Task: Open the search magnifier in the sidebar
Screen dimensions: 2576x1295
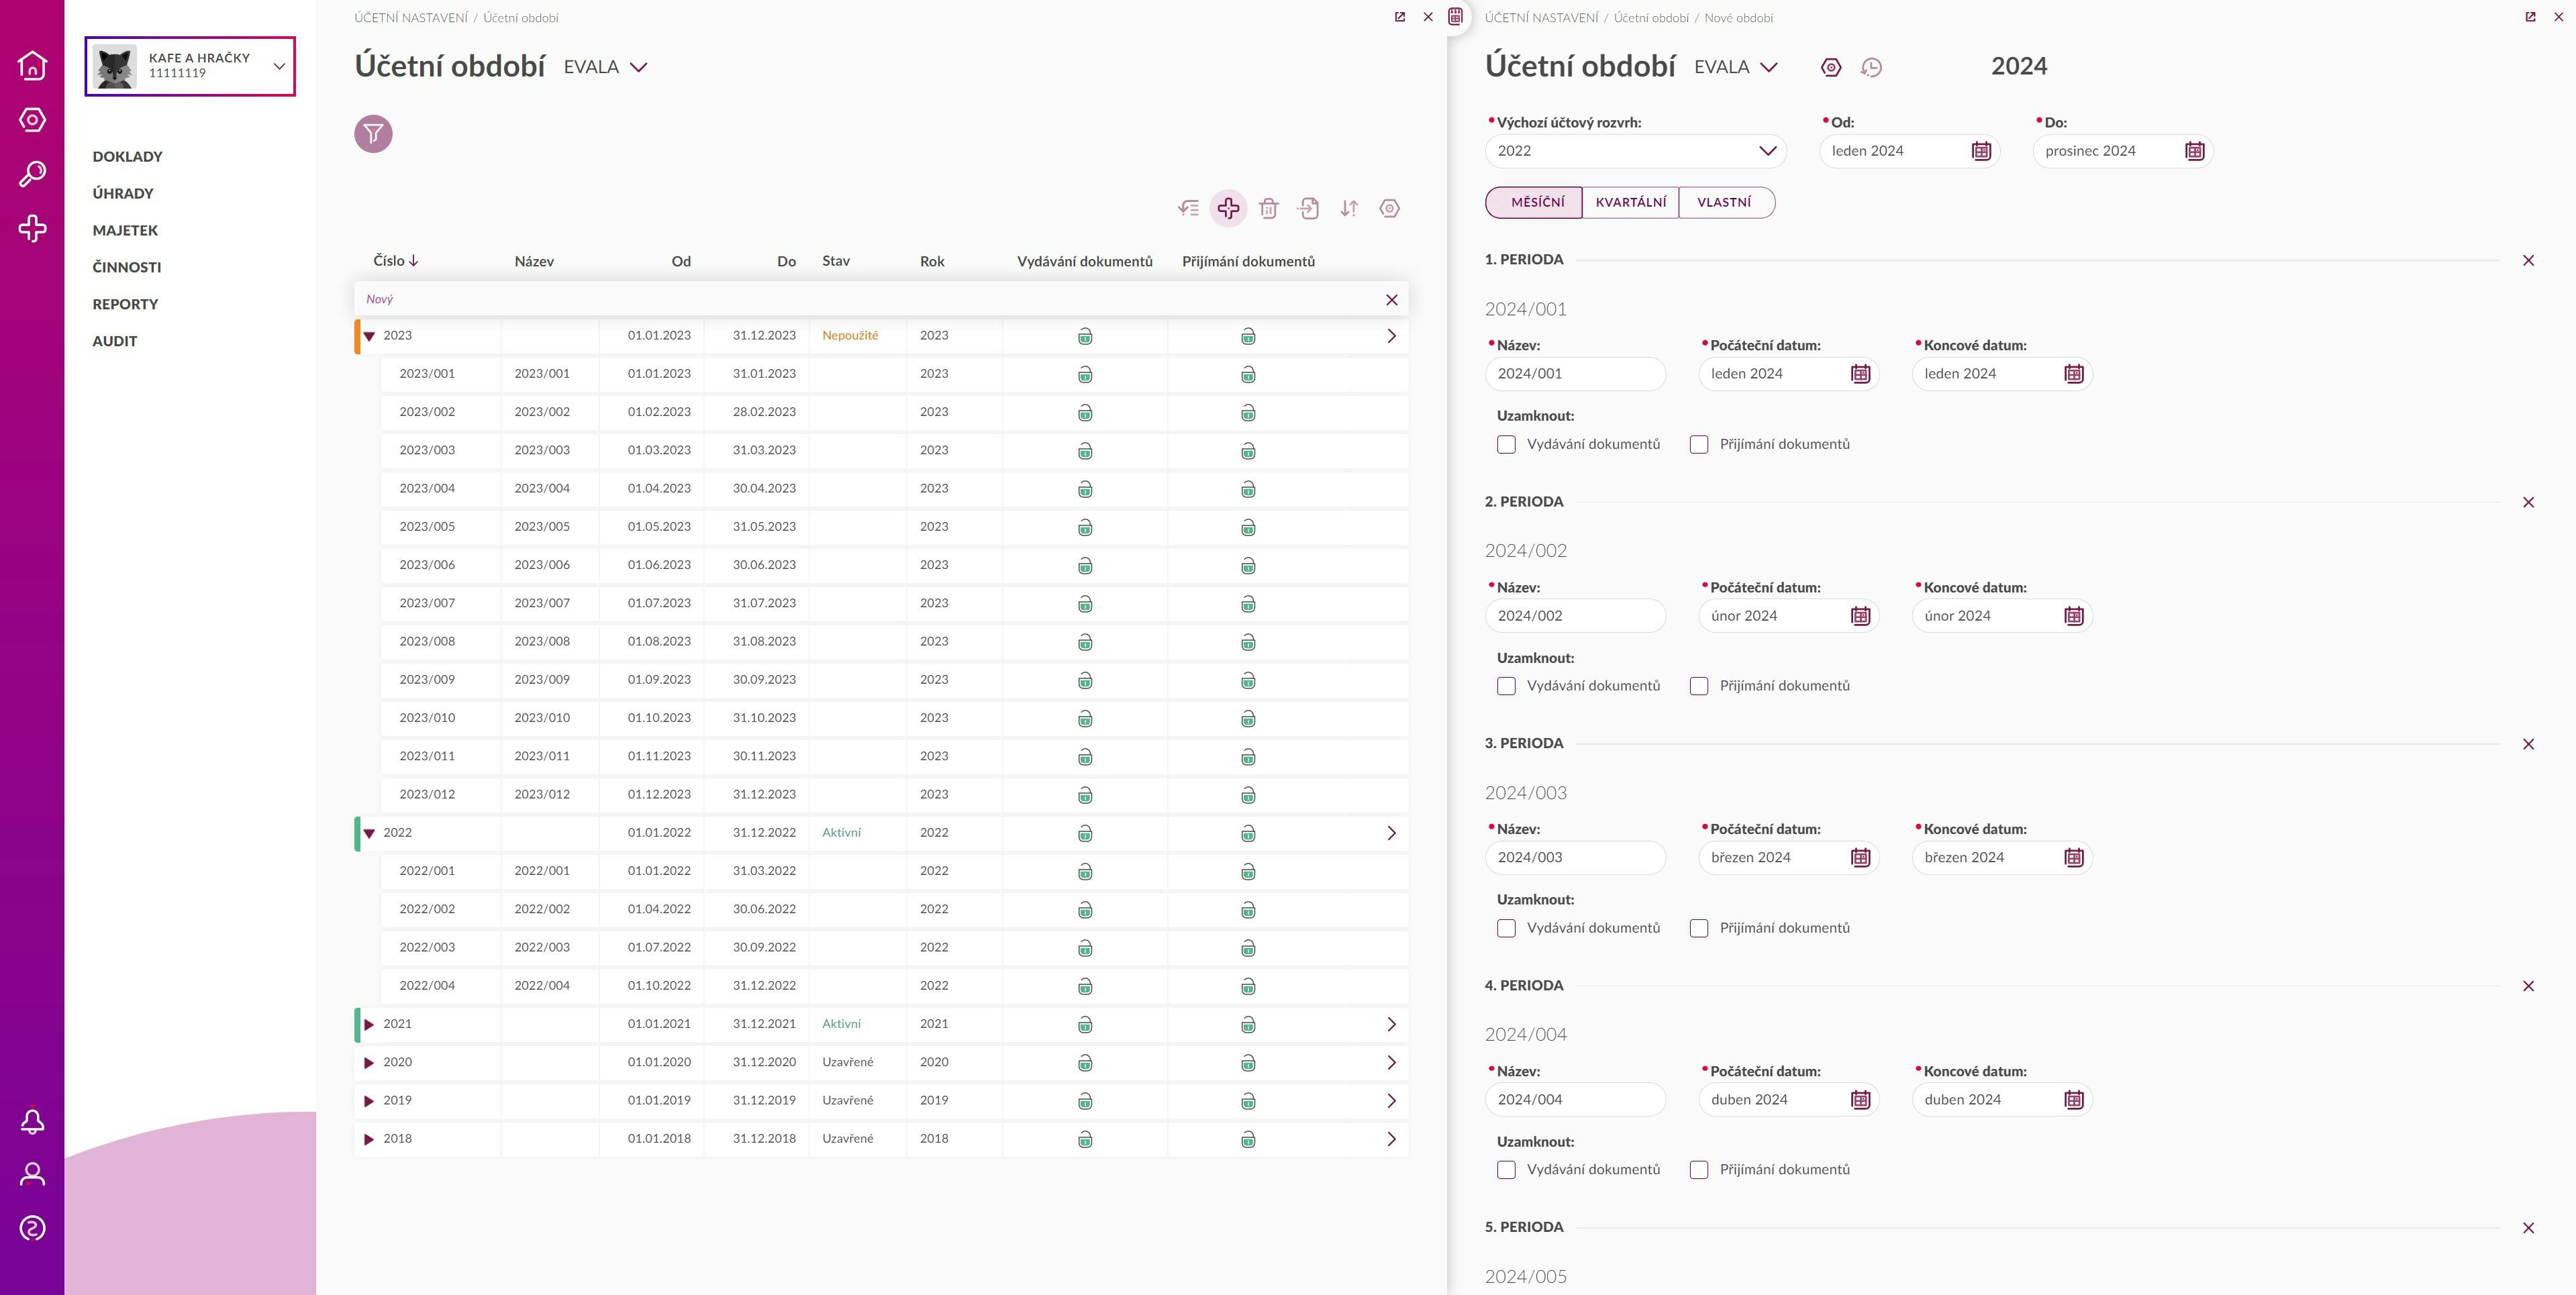Action: [32, 174]
